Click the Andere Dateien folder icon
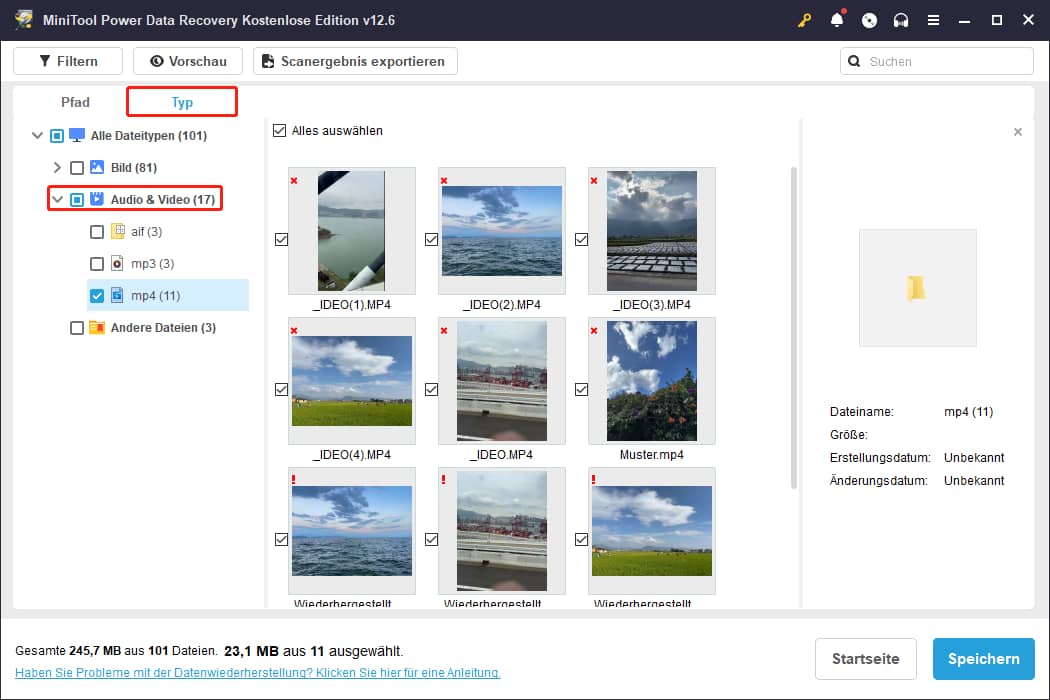 (x=97, y=328)
